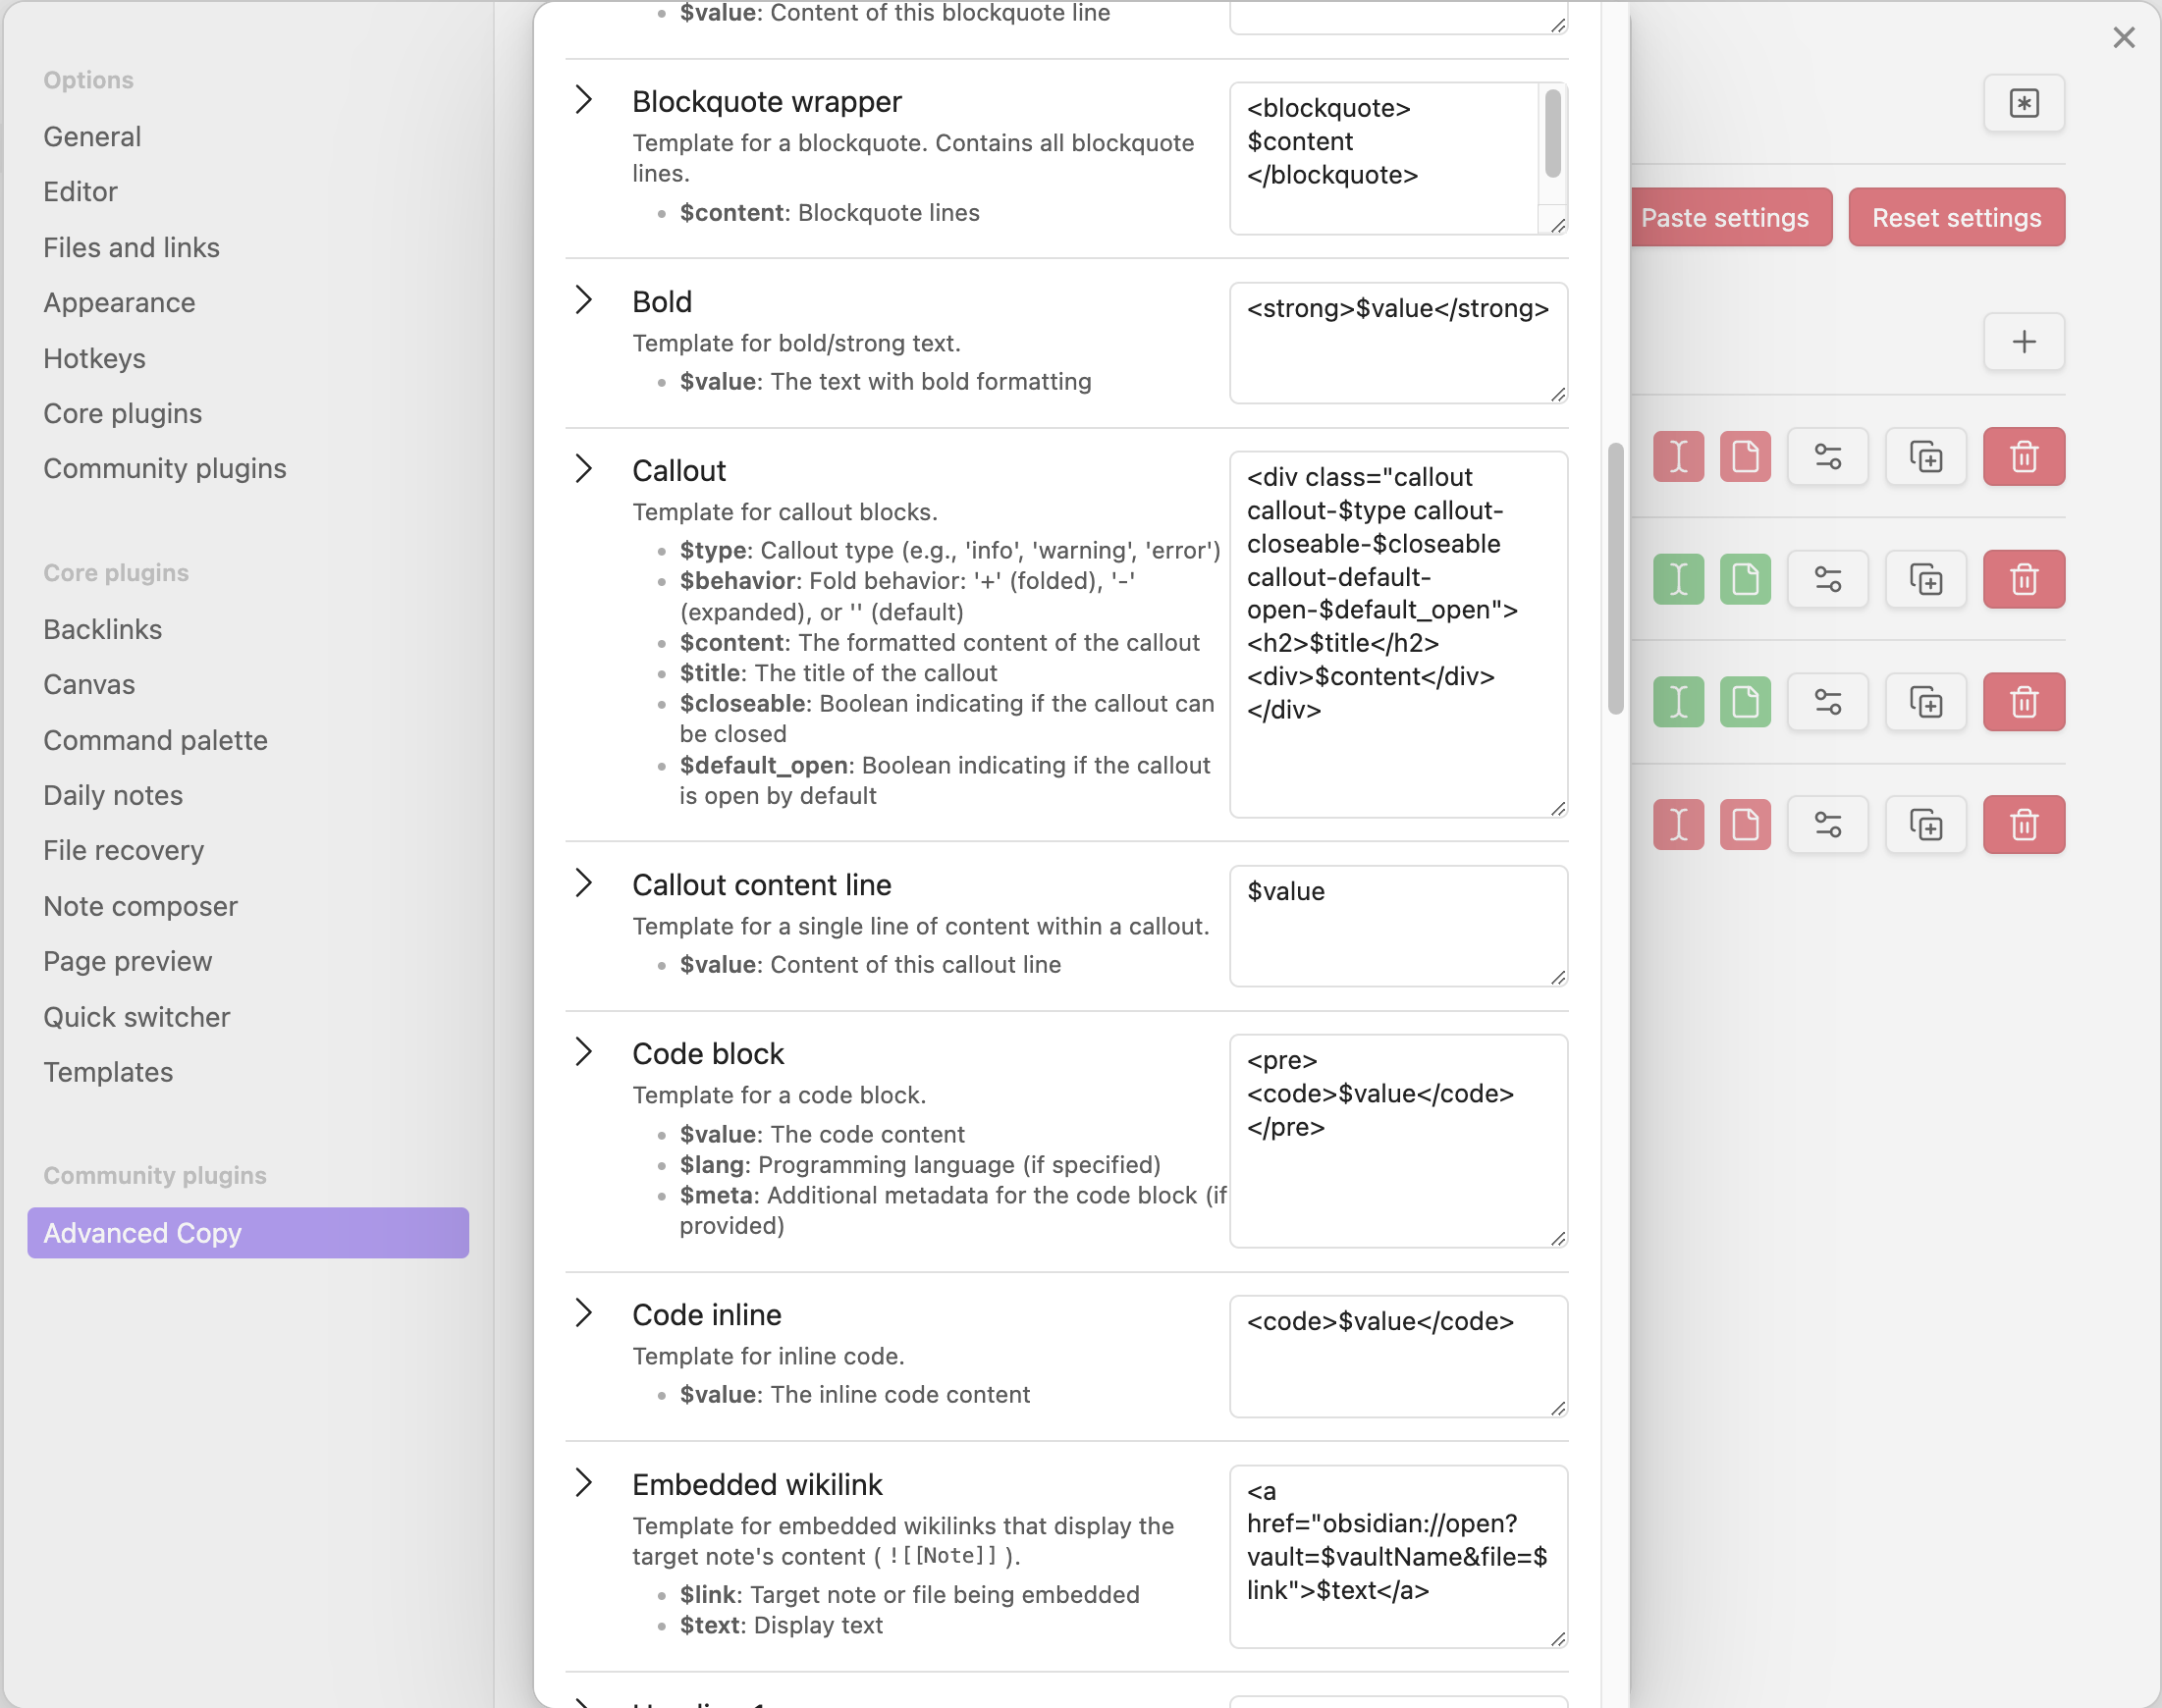Click the asterisk square icon button
The width and height of the screenshot is (2162, 1708).
tap(2023, 103)
